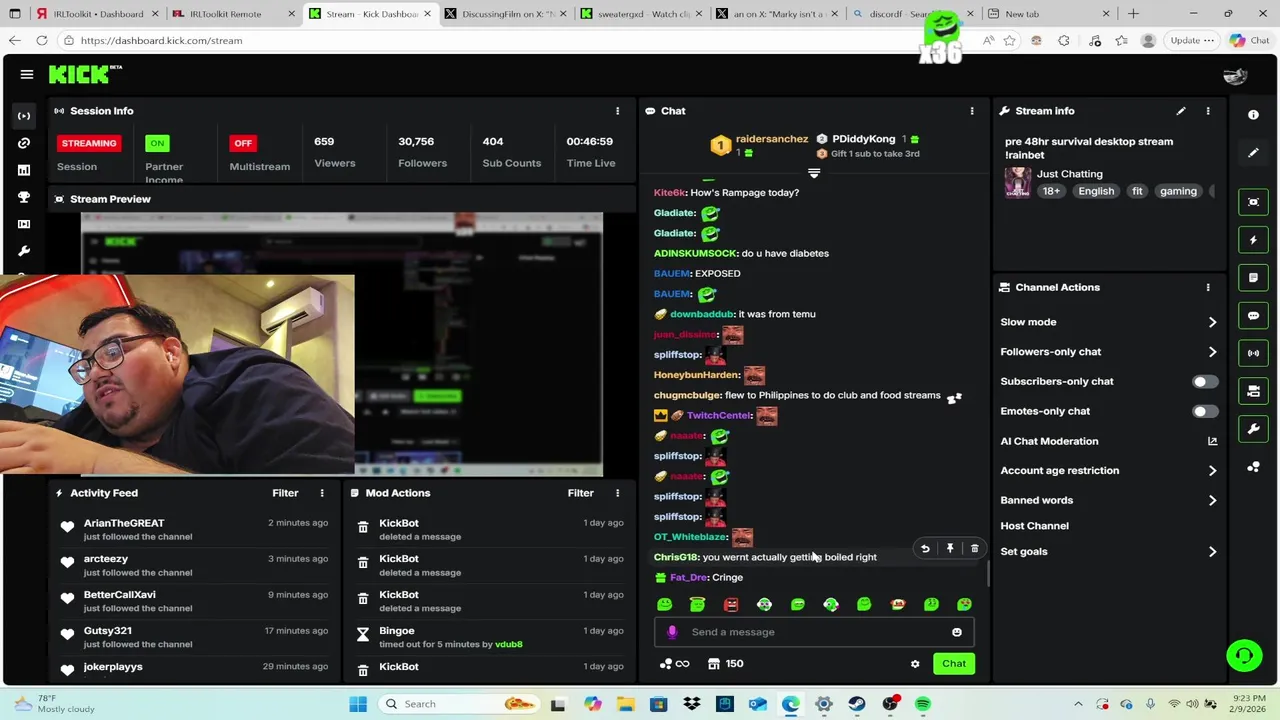Open the analytics chart icon in sidebar
Image resolution: width=1280 pixels, height=720 pixels.
click(x=24, y=170)
